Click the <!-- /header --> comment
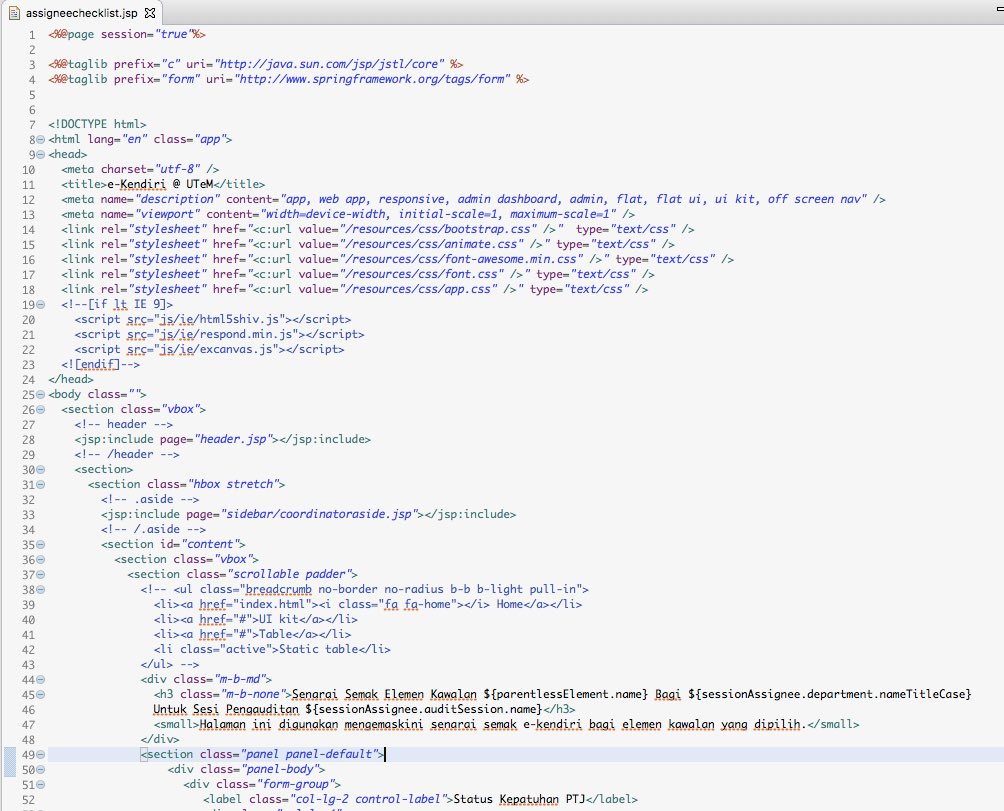 [127, 454]
